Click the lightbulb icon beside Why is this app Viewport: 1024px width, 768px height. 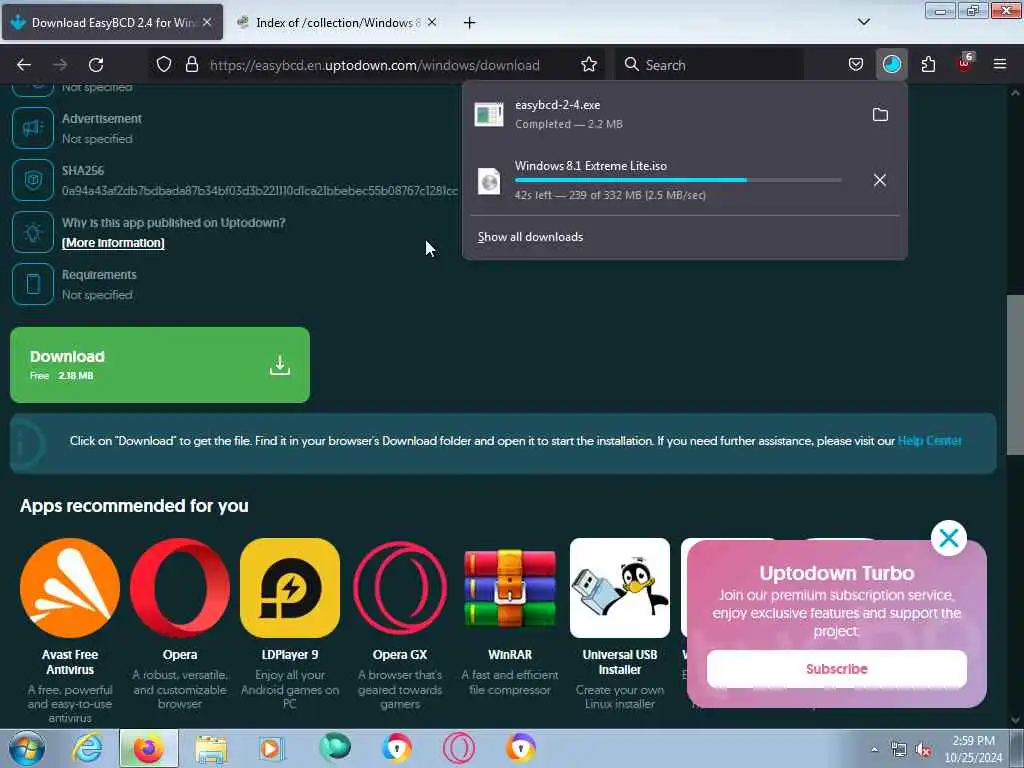33,232
